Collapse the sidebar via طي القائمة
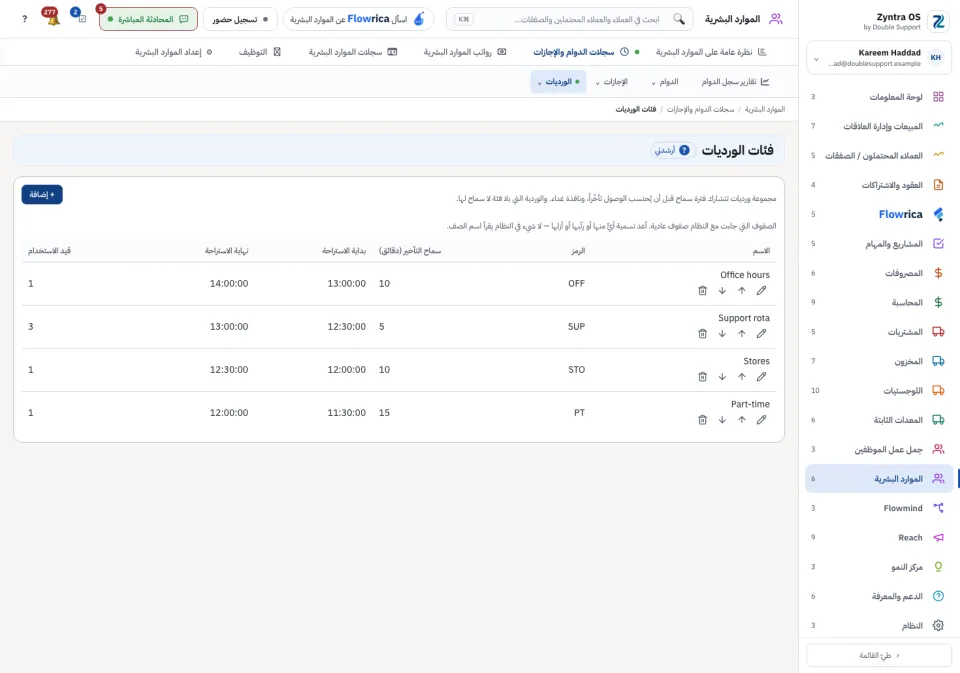 [x=879, y=655]
